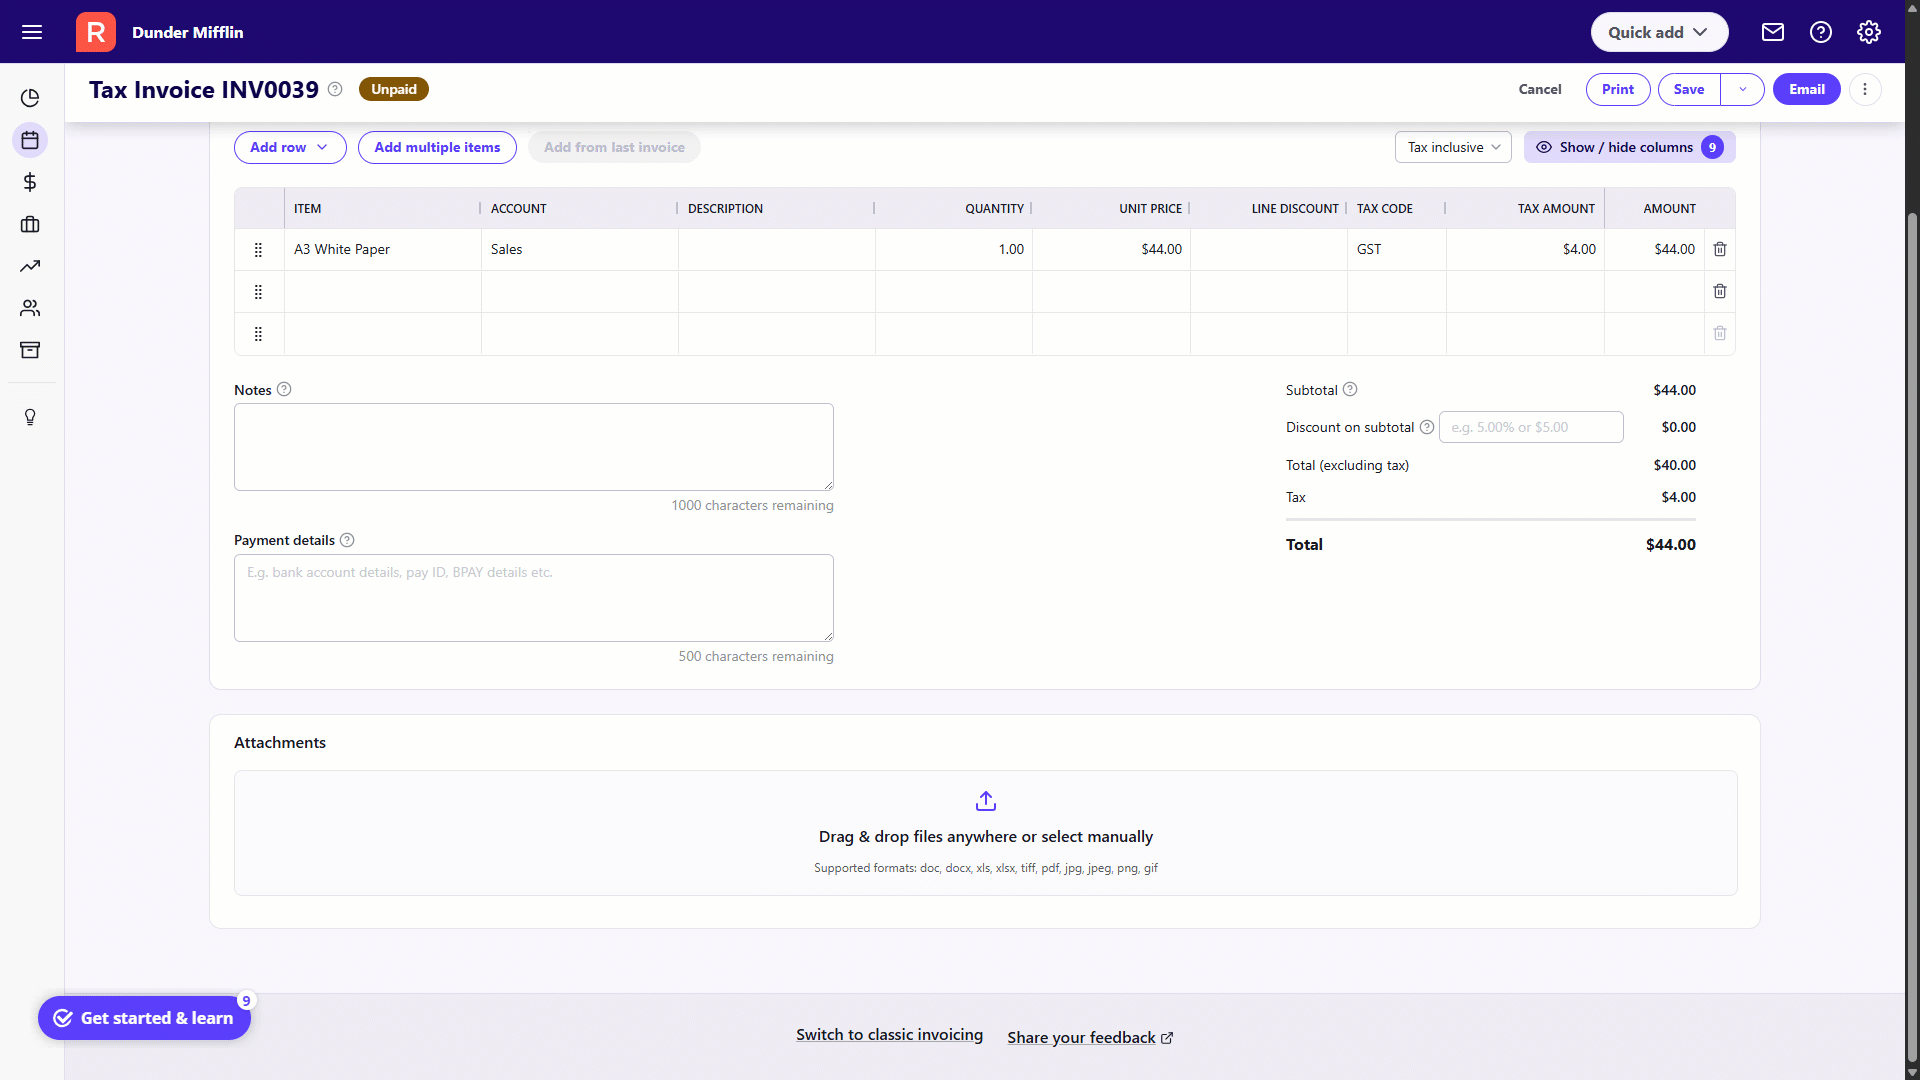This screenshot has height=1080, width=1920.
Task: Click the tax amount $4.00 cell
Action: pyautogui.click(x=1525, y=249)
